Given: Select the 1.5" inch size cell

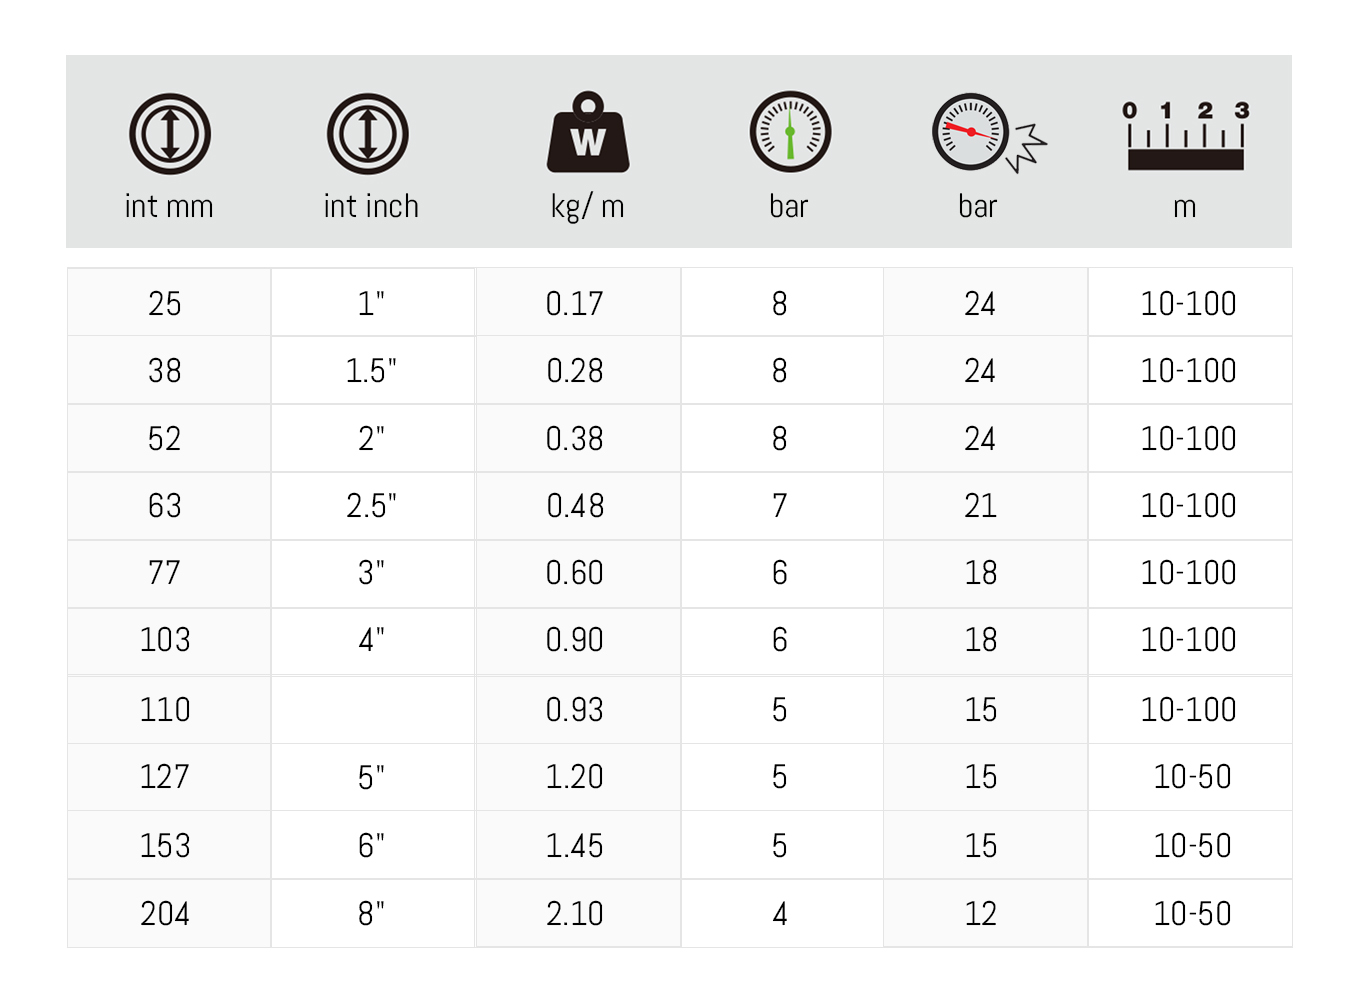Looking at the screenshot, I should [x=371, y=371].
